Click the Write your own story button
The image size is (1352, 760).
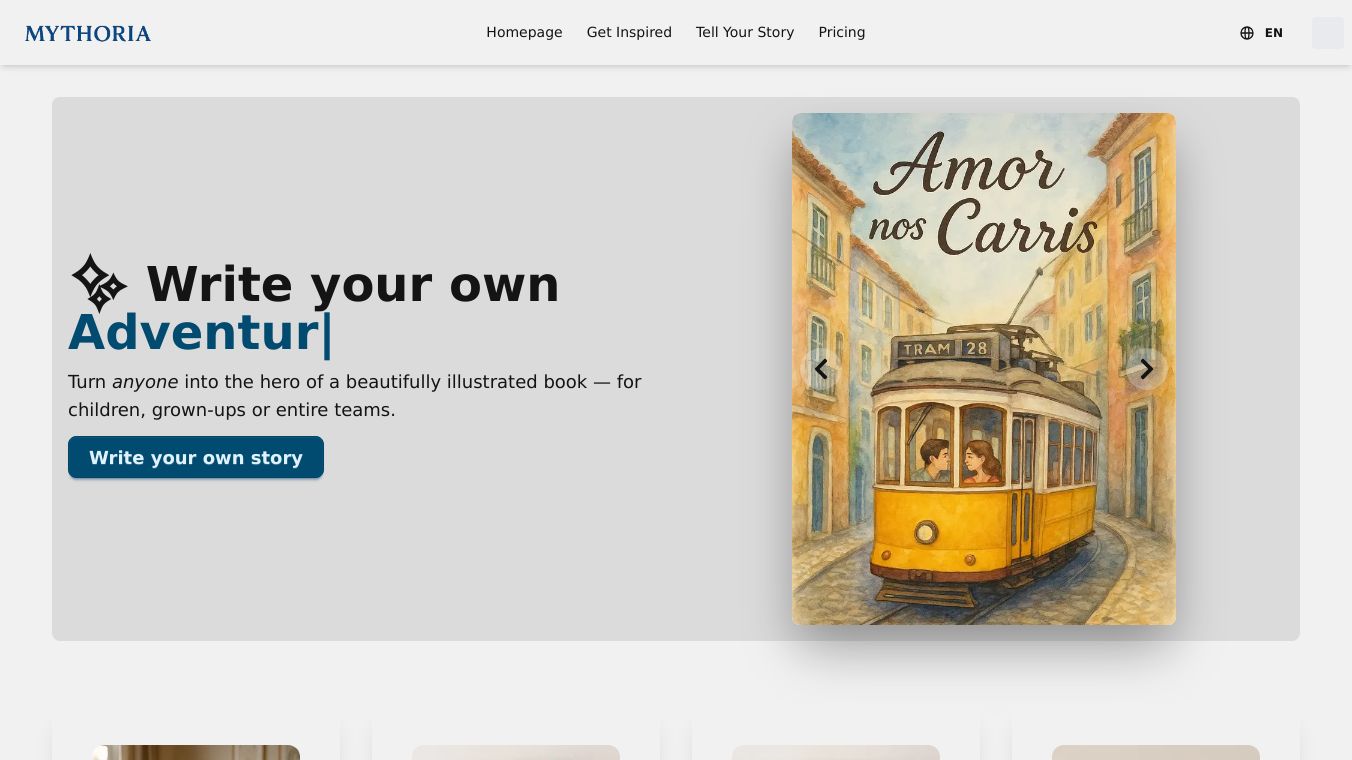pyautogui.click(x=196, y=457)
